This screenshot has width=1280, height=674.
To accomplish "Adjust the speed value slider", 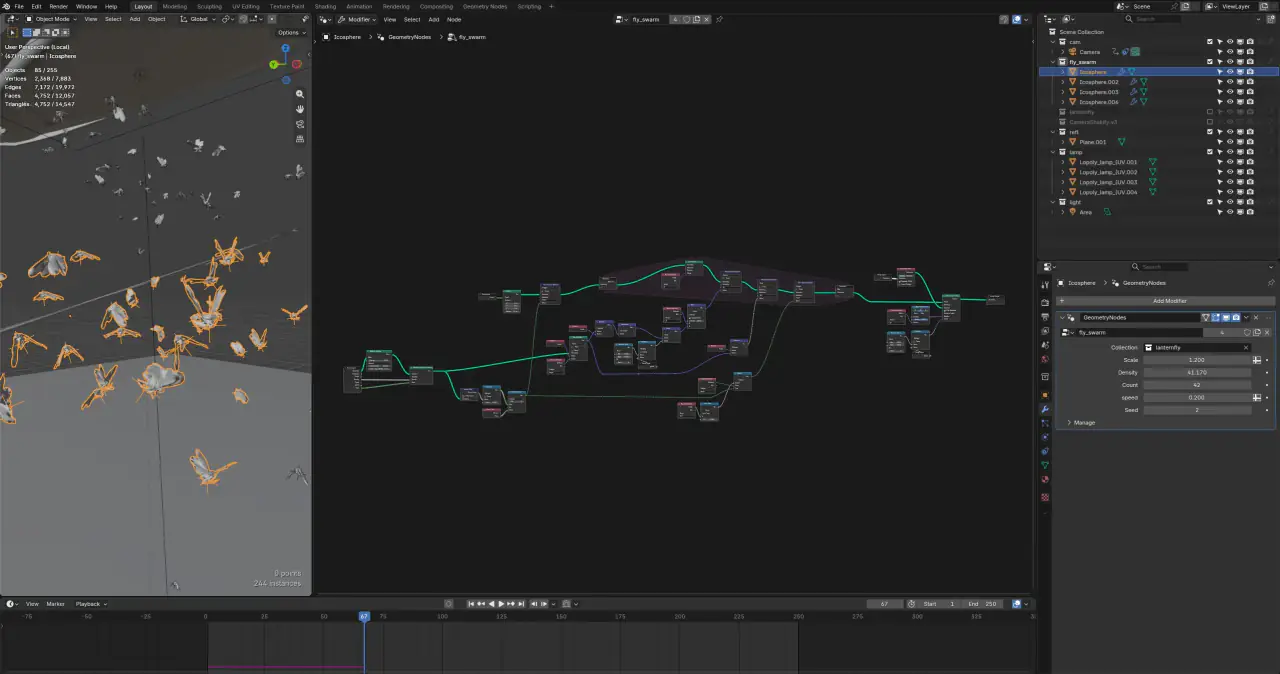I will pyautogui.click(x=1197, y=397).
